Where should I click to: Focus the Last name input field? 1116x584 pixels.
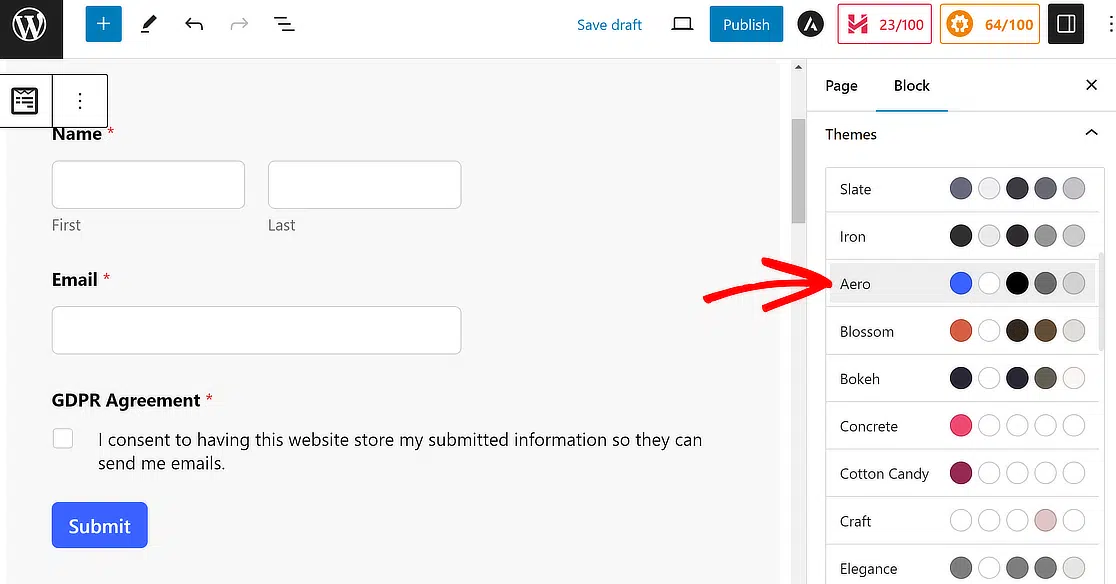click(364, 184)
